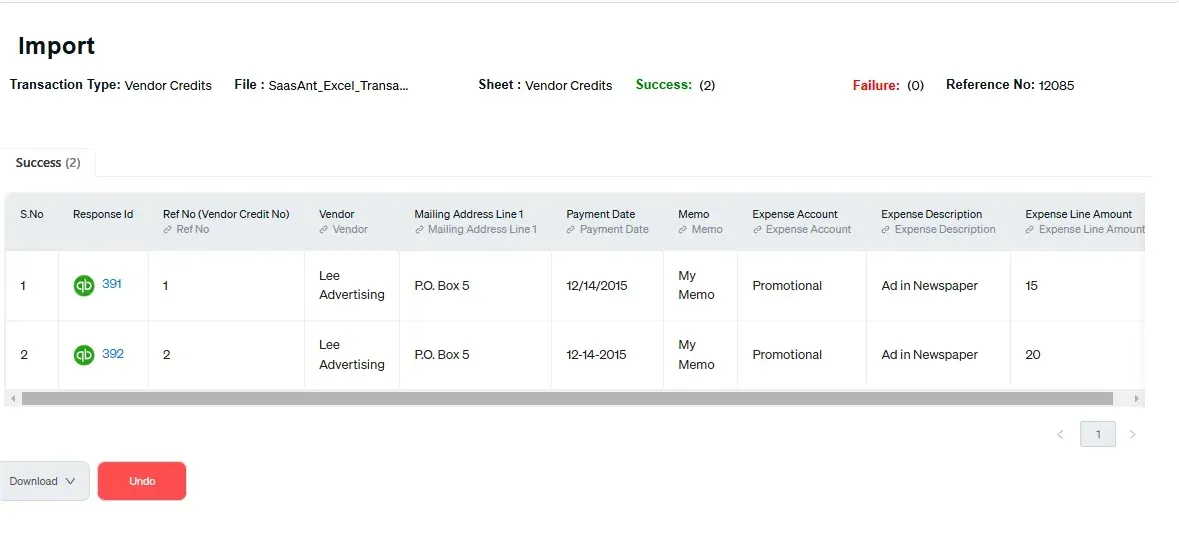The height and width of the screenshot is (554, 1179).
Task: Open response ID 392 link
Action: pyautogui.click(x=113, y=354)
